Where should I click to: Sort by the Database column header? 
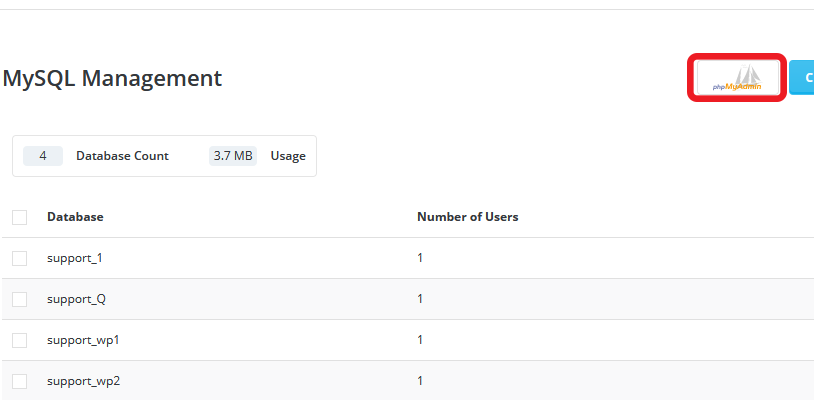click(75, 217)
